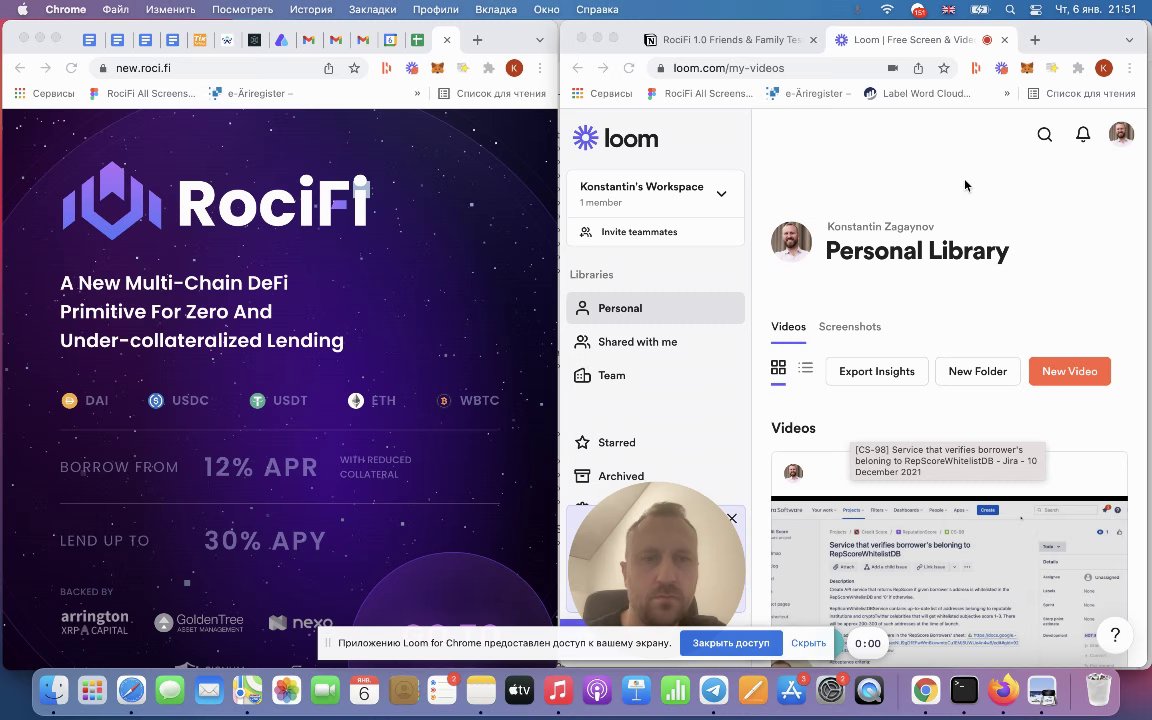This screenshot has width=1152, height=720.
Task: Click Скрыть link in sharing bar
Action: 808,643
